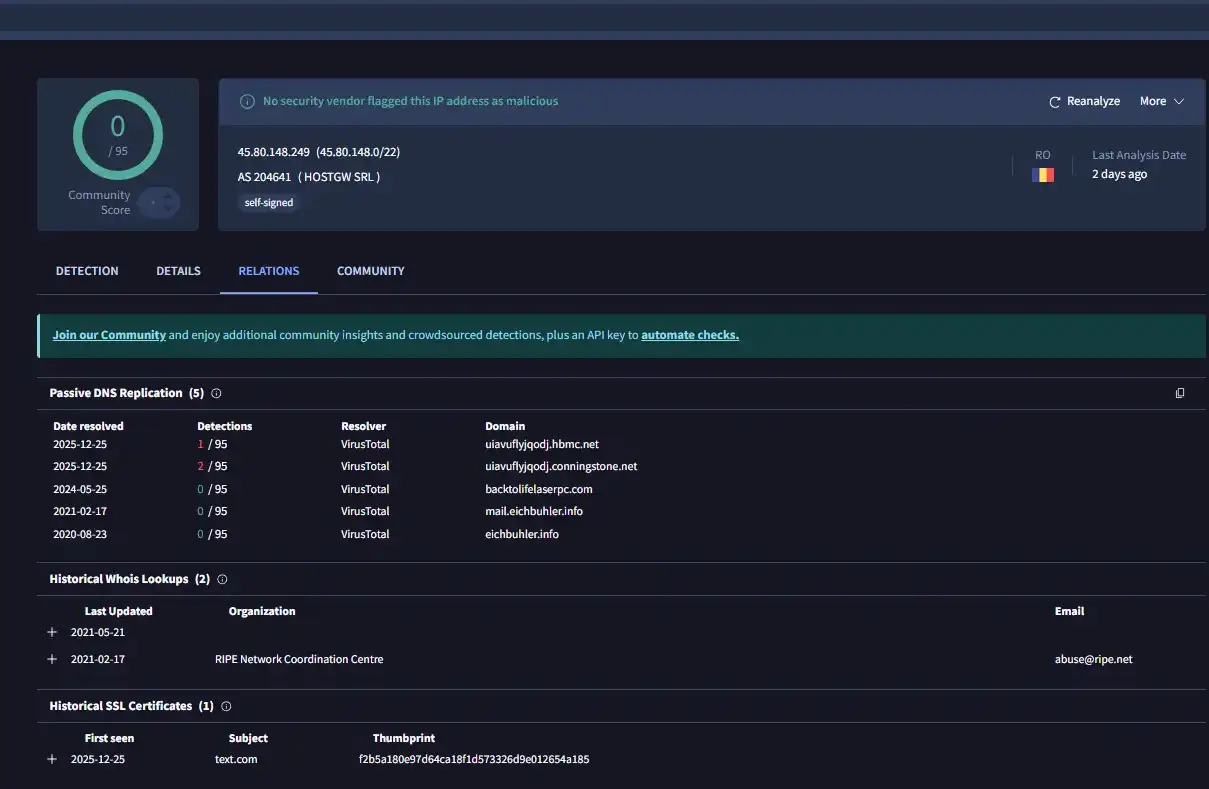
Task: Follow the automate checks link
Action: coord(690,336)
